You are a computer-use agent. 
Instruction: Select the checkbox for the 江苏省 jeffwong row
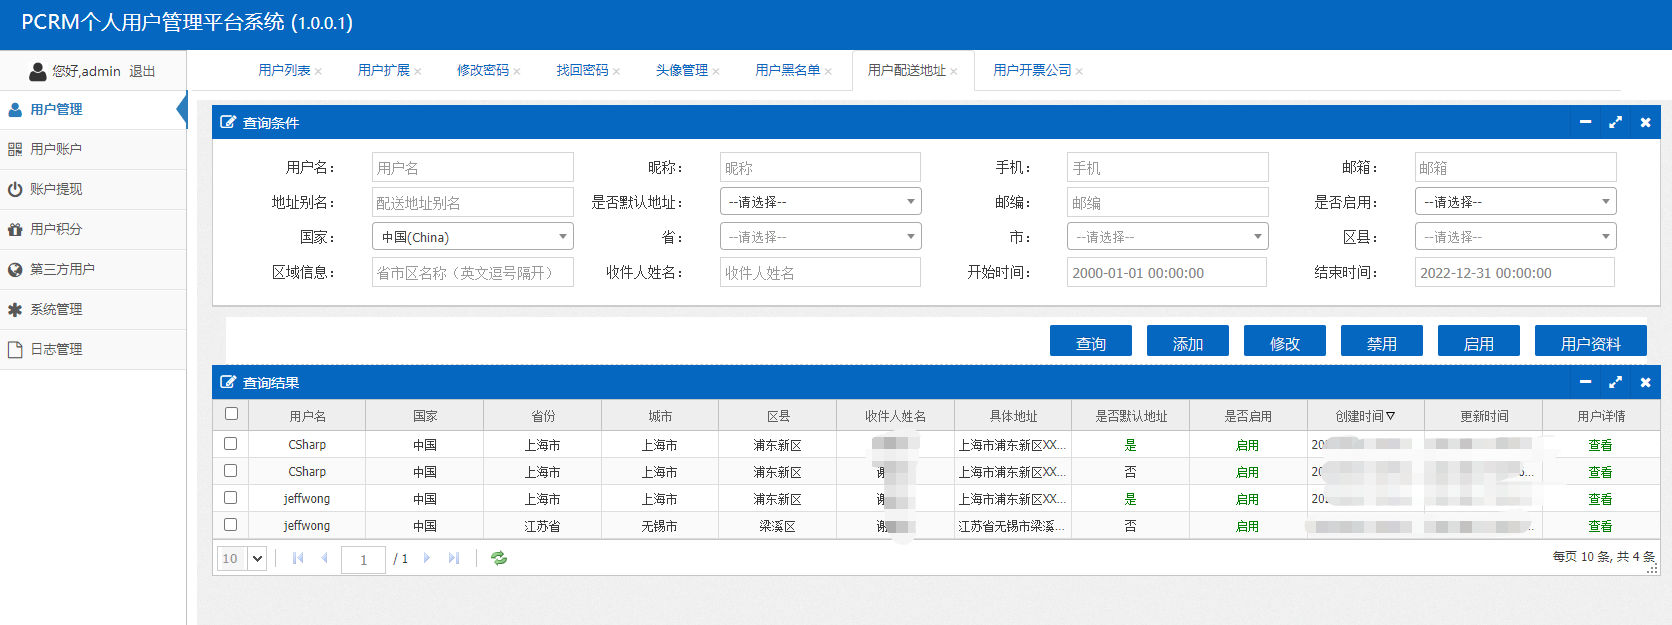point(231,525)
